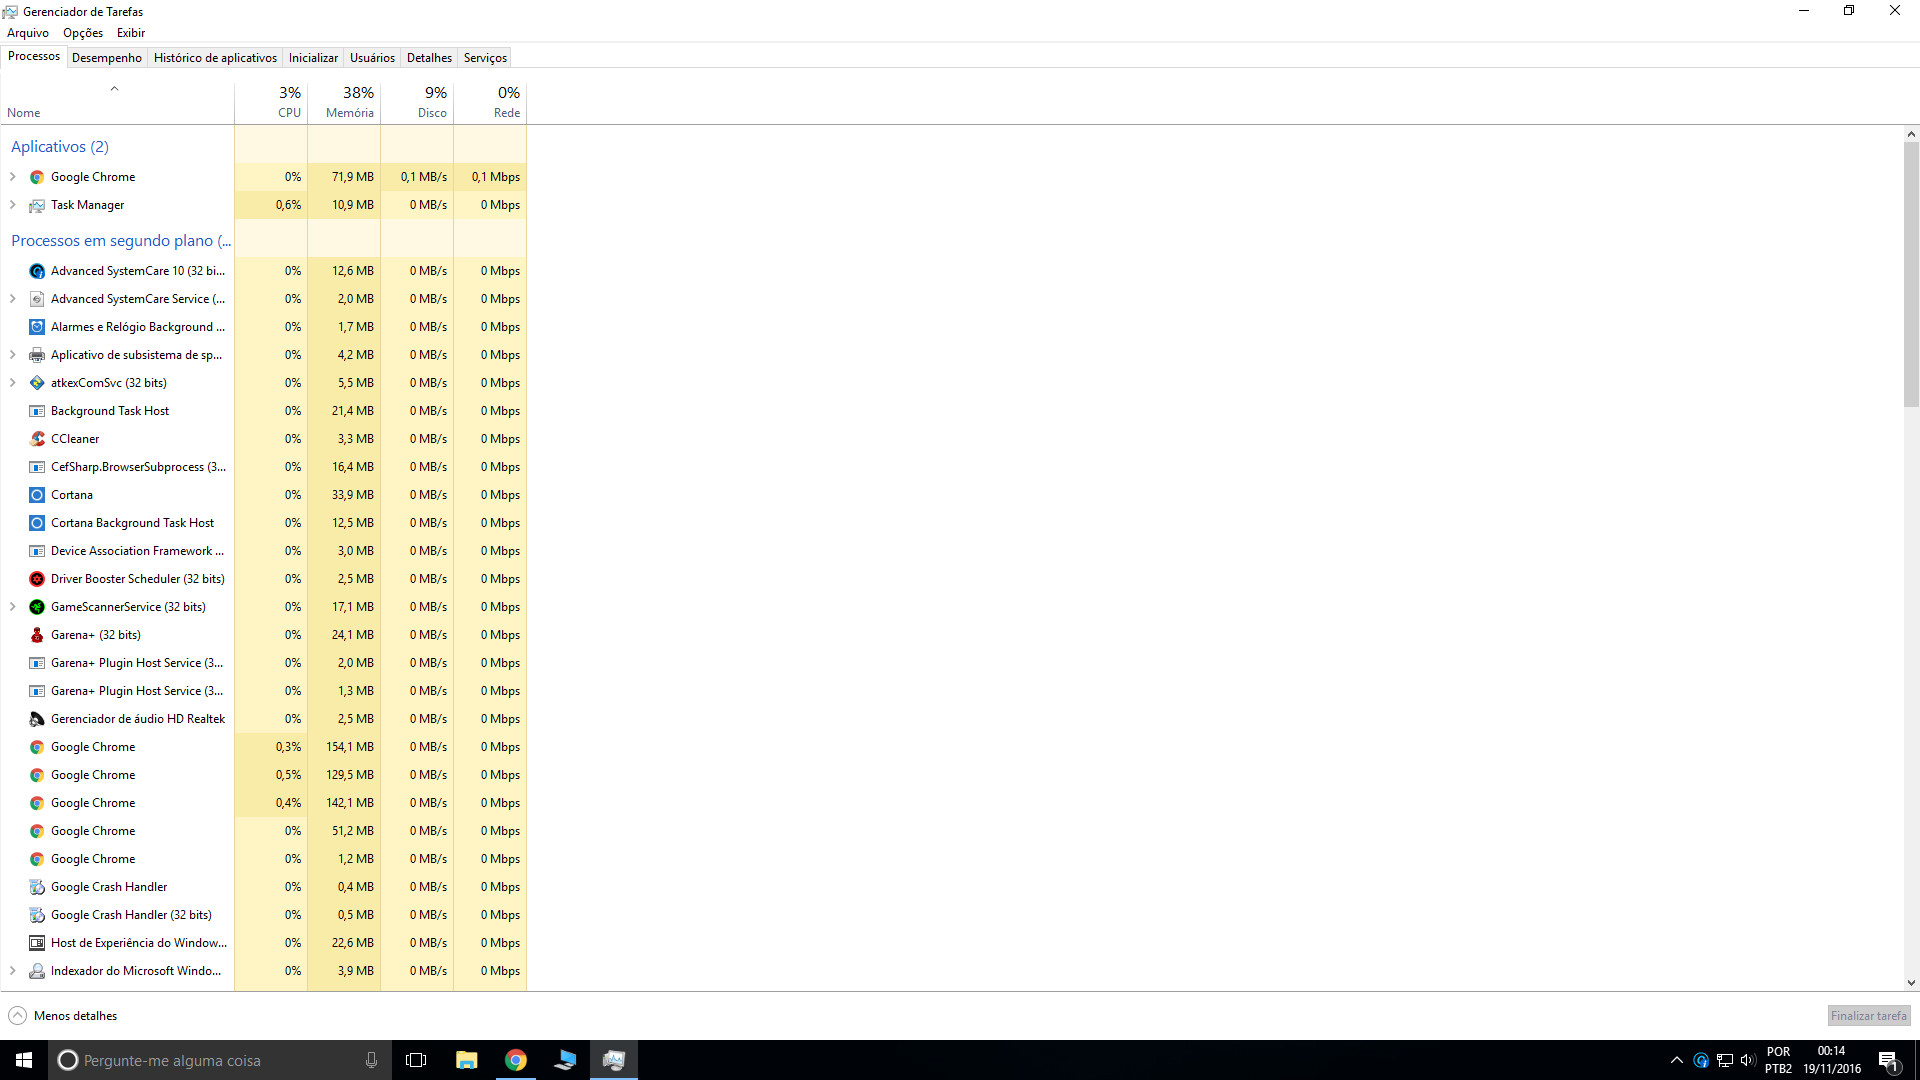Expand the GameScannerService (32 bits) entry
The width and height of the screenshot is (1920, 1080).
click(13, 607)
